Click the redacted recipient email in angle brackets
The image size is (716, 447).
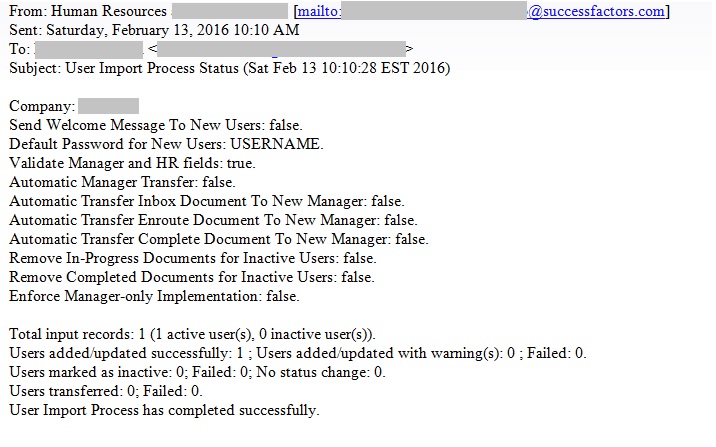281,49
